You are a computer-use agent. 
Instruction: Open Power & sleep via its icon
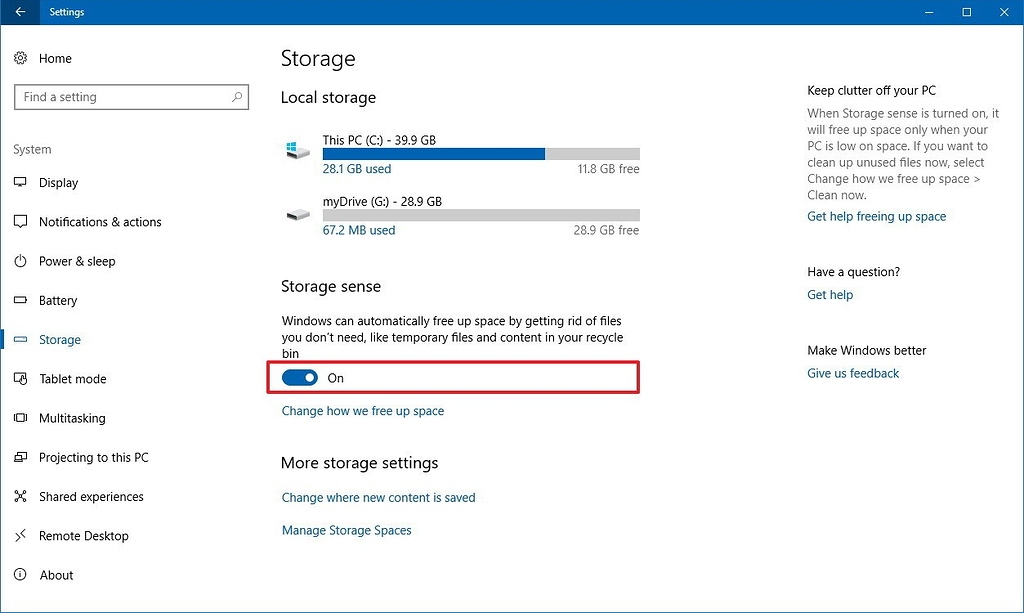22,261
